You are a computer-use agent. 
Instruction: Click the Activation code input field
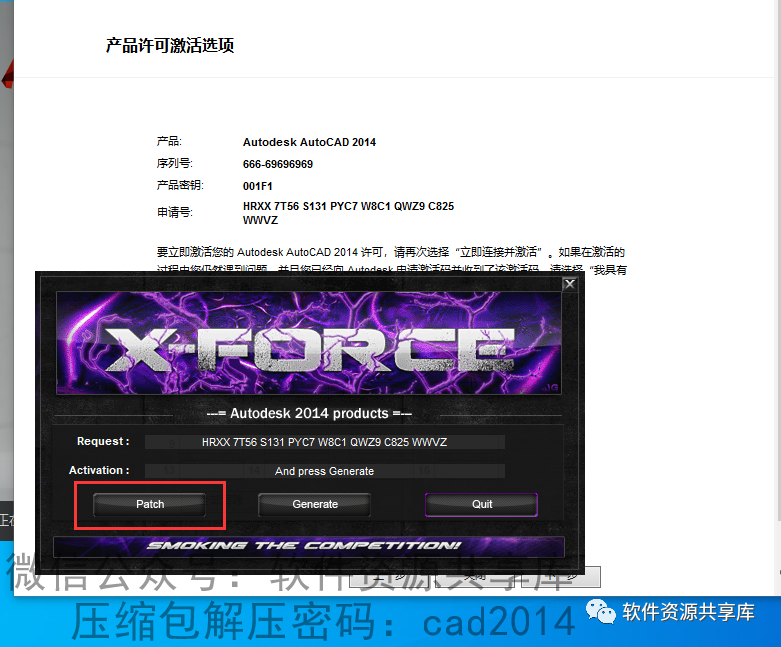coord(324,471)
